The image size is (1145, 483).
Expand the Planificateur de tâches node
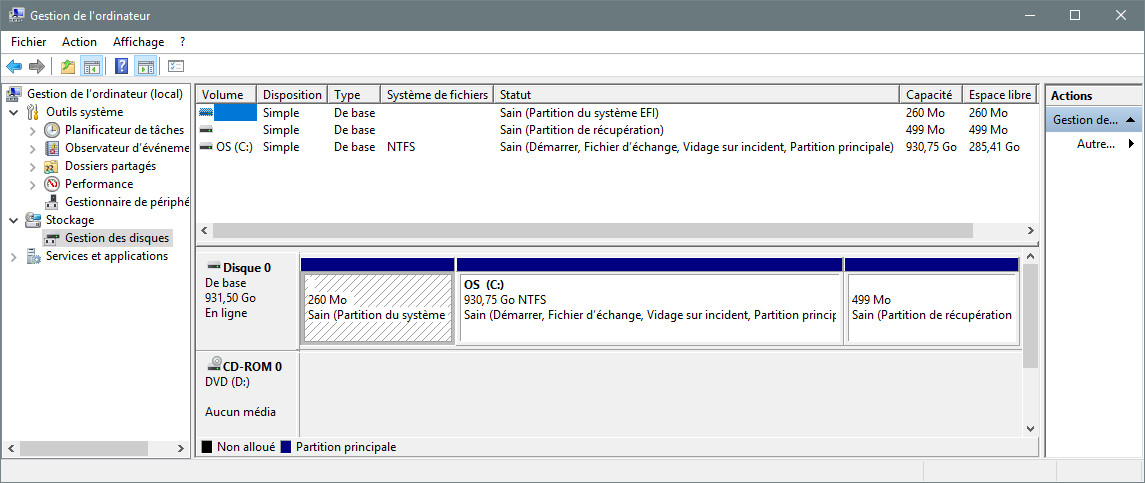(33, 131)
